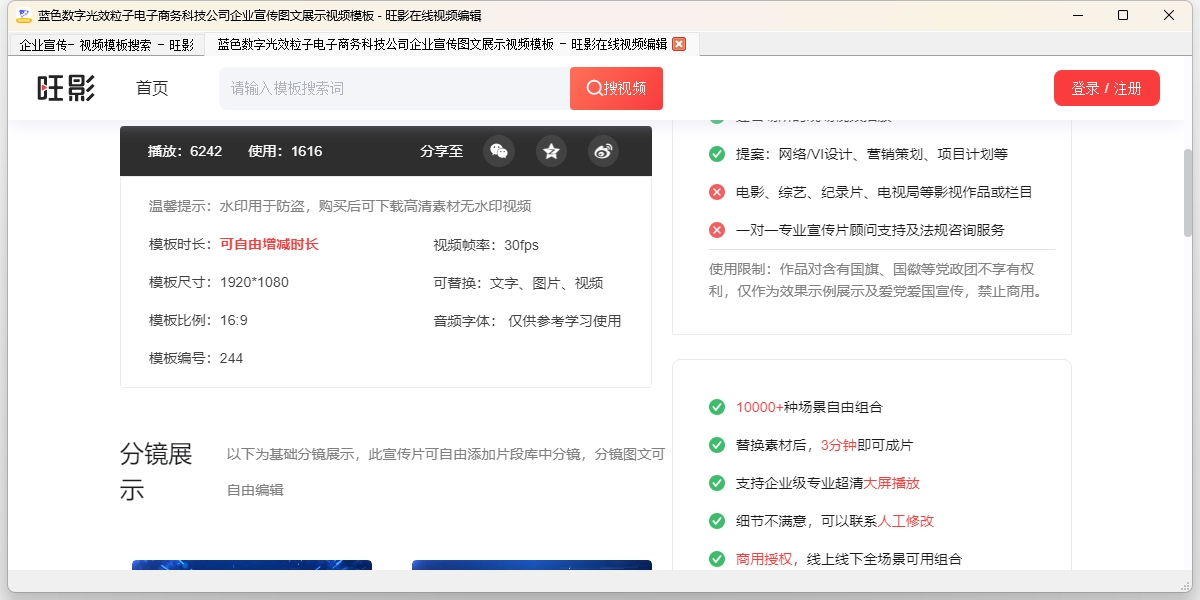The width and height of the screenshot is (1200, 600).
Task: Click red cross beside 电影、综艺、纪录片
Action: pos(717,192)
